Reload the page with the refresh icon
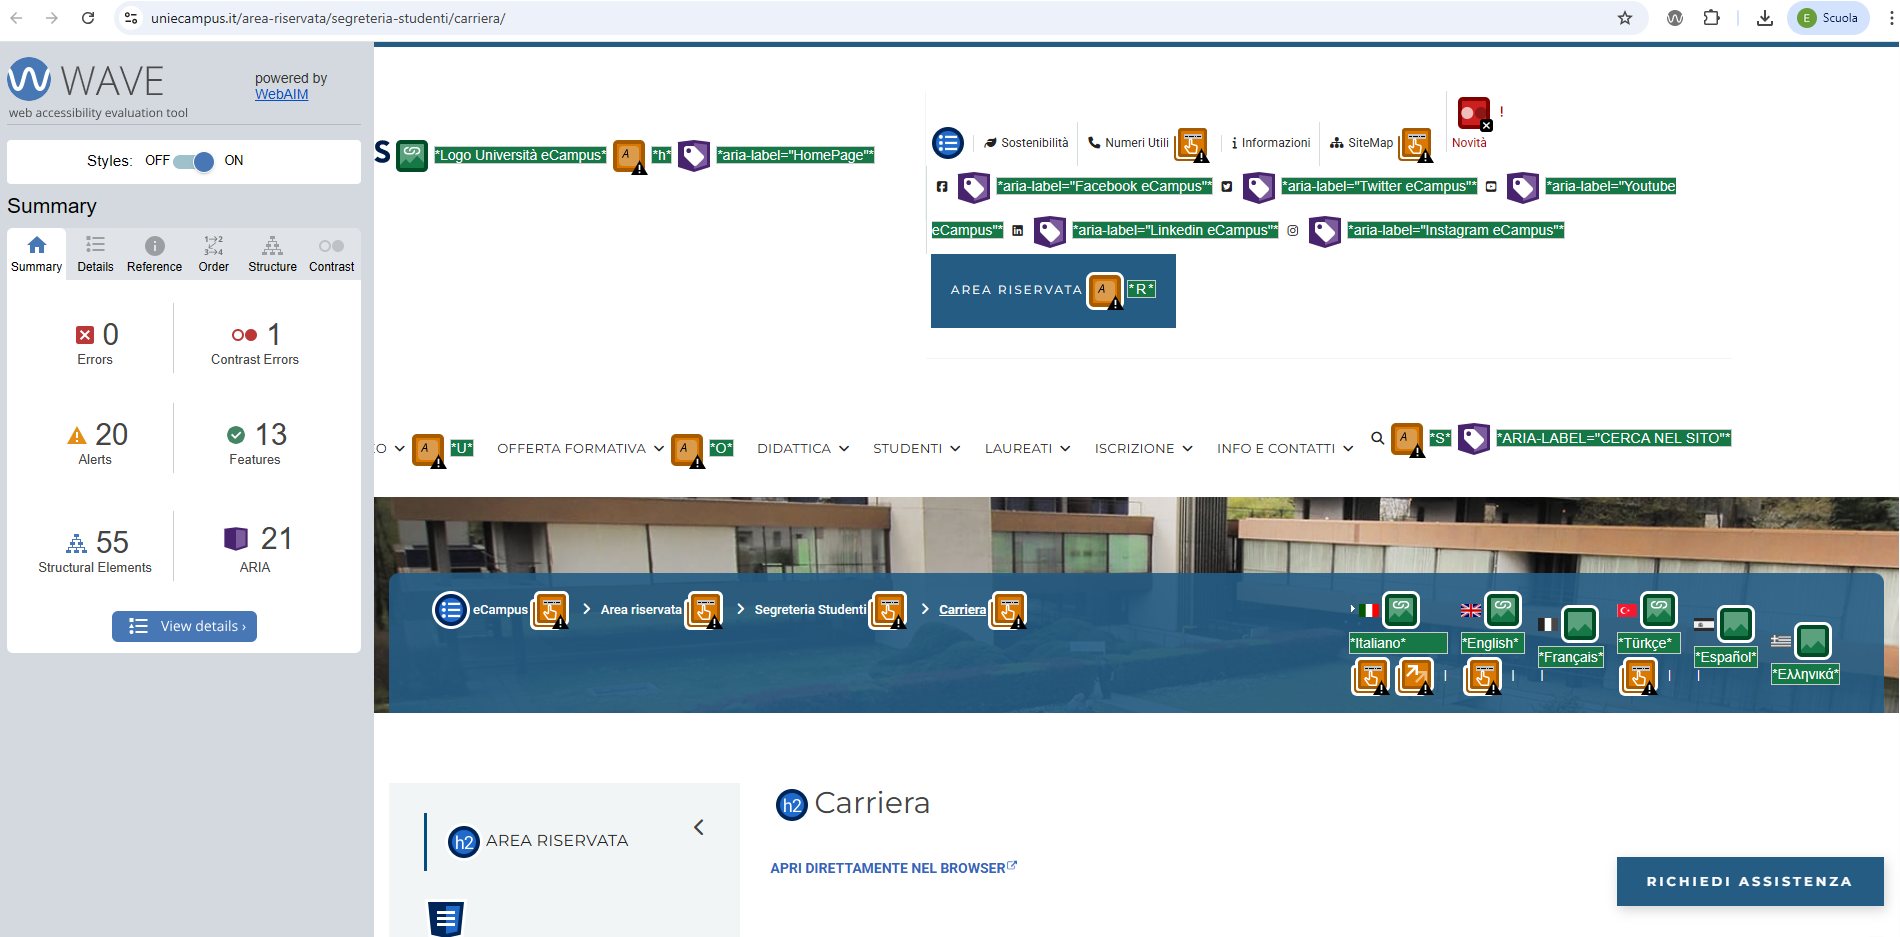The width and height of the screenshot is (1900, 937). point(88,18)
